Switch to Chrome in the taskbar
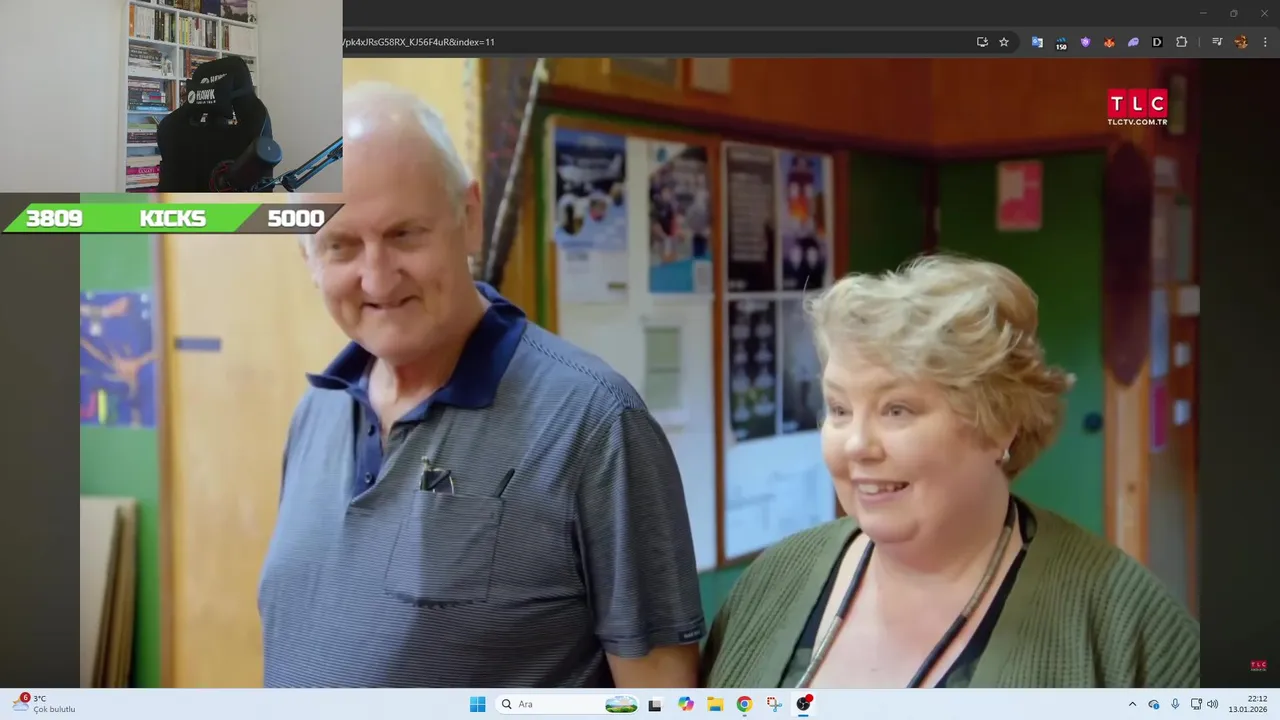1280x720 pixels. [x=744, y=704]
